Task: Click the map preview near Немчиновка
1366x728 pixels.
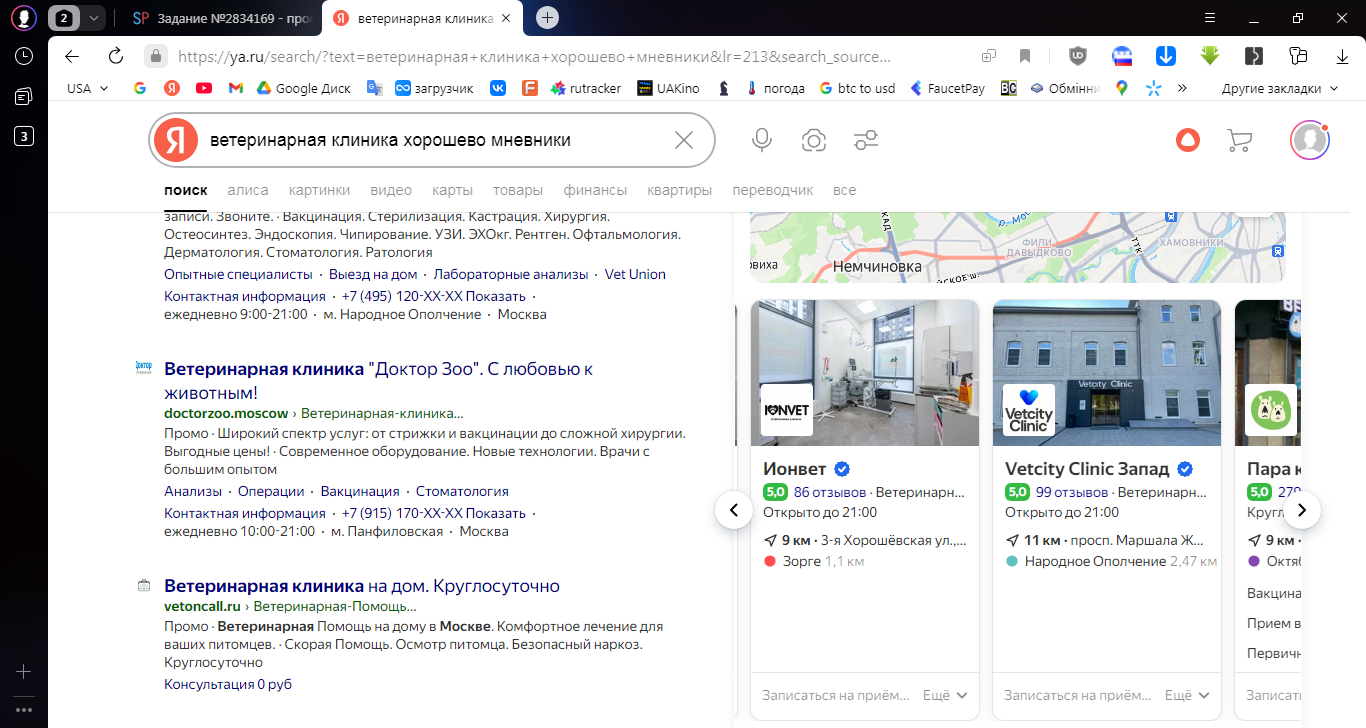Action: [1018, 247]
